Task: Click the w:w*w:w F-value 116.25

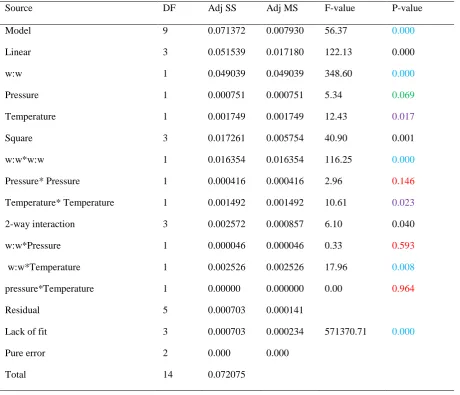Action: pyautogui.click(x=338, y=160)
